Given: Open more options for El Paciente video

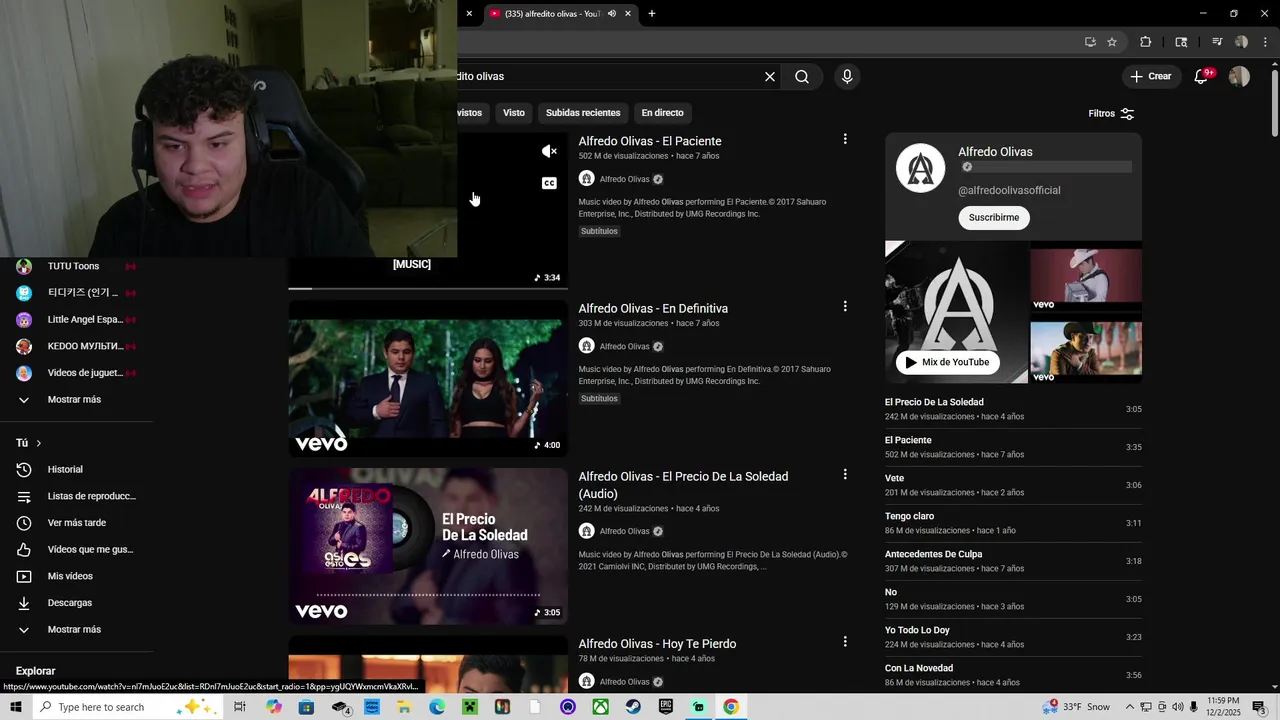Looking at the screenshot, I should pos(845,139).
